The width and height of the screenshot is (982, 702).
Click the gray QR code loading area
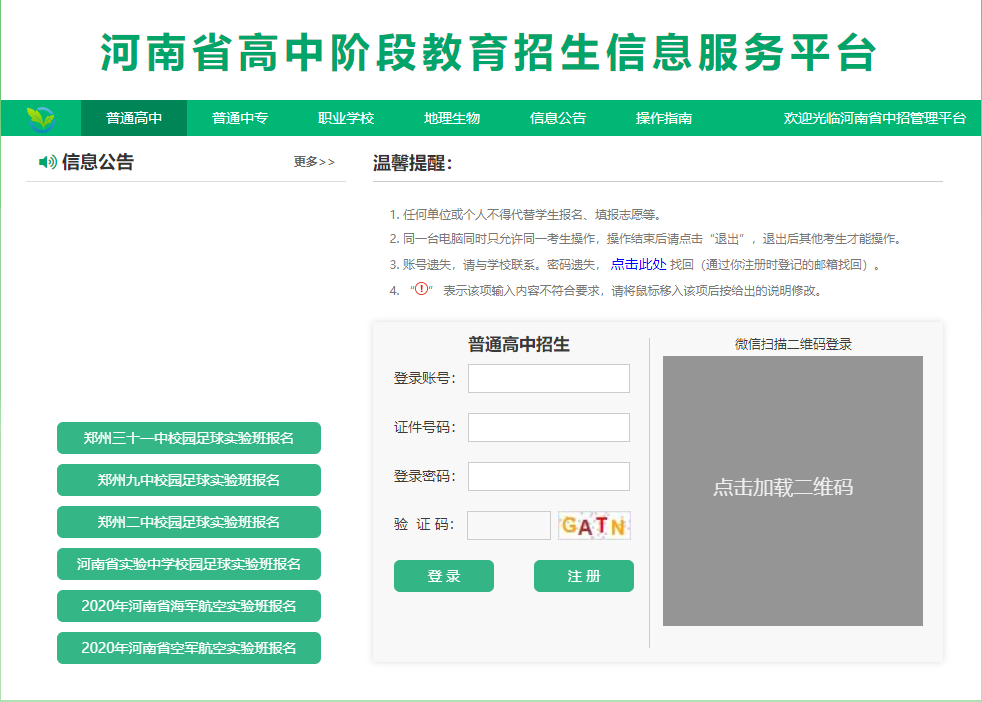(x=792, y=490)
